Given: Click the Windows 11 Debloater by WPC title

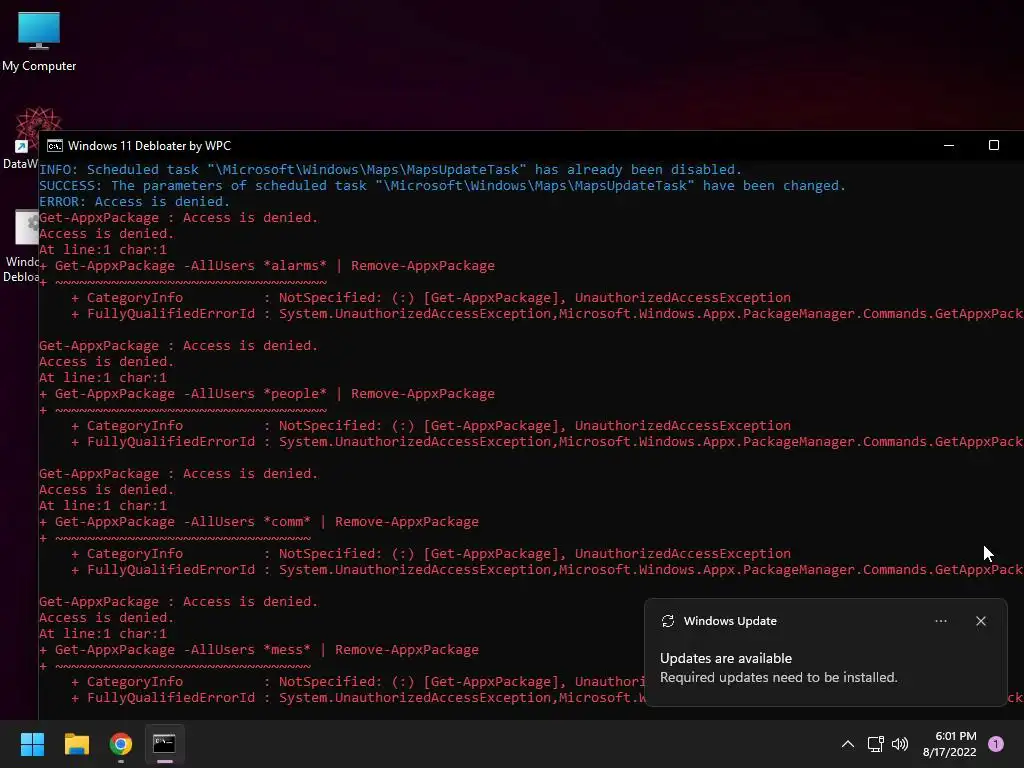Looking at the screenshot, I should pyautogui.click(x=150, y=146).
